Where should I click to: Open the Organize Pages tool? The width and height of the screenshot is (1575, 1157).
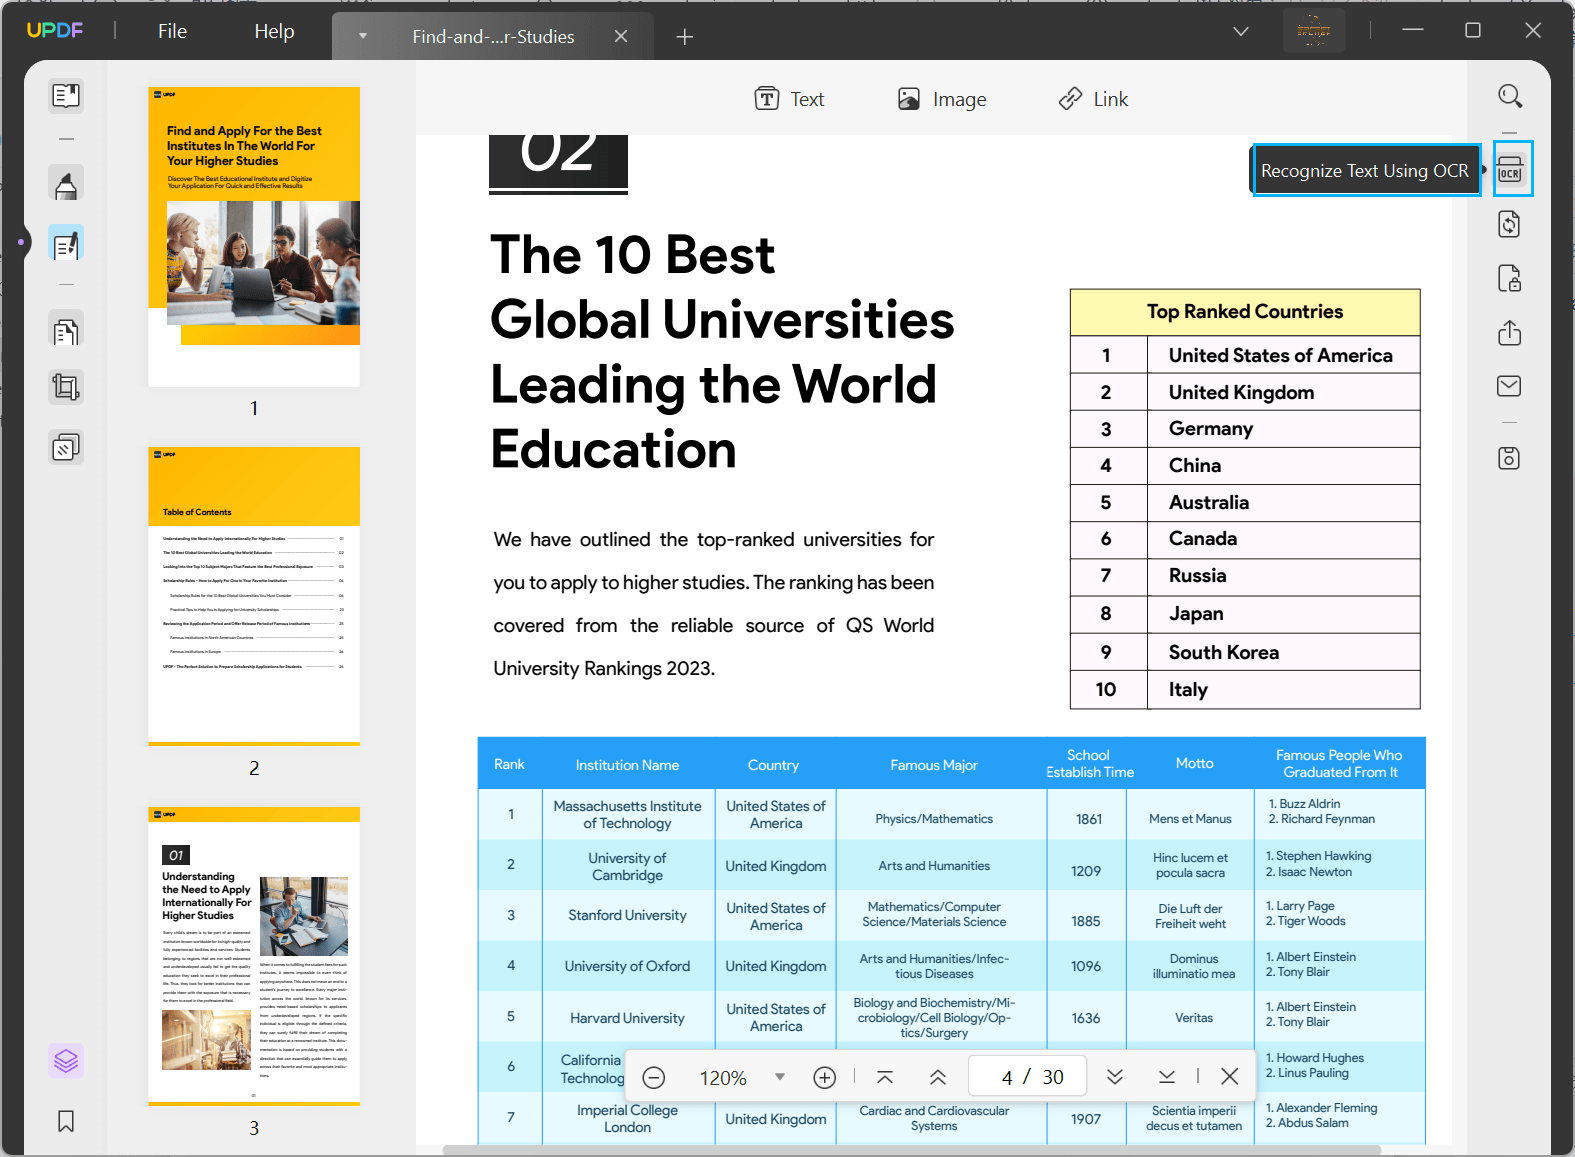coord(66,331)
